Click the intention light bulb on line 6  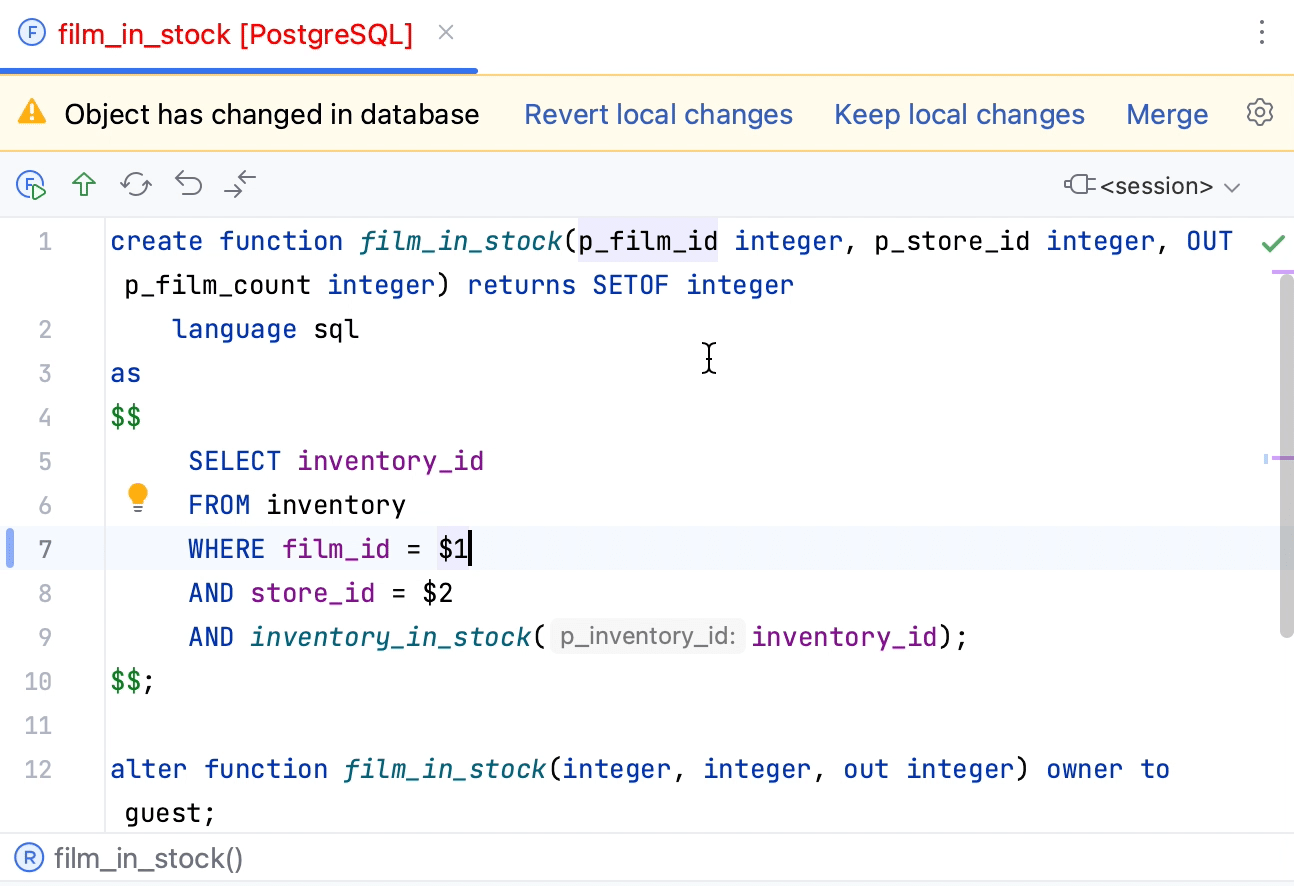click(x=137, y=497)
